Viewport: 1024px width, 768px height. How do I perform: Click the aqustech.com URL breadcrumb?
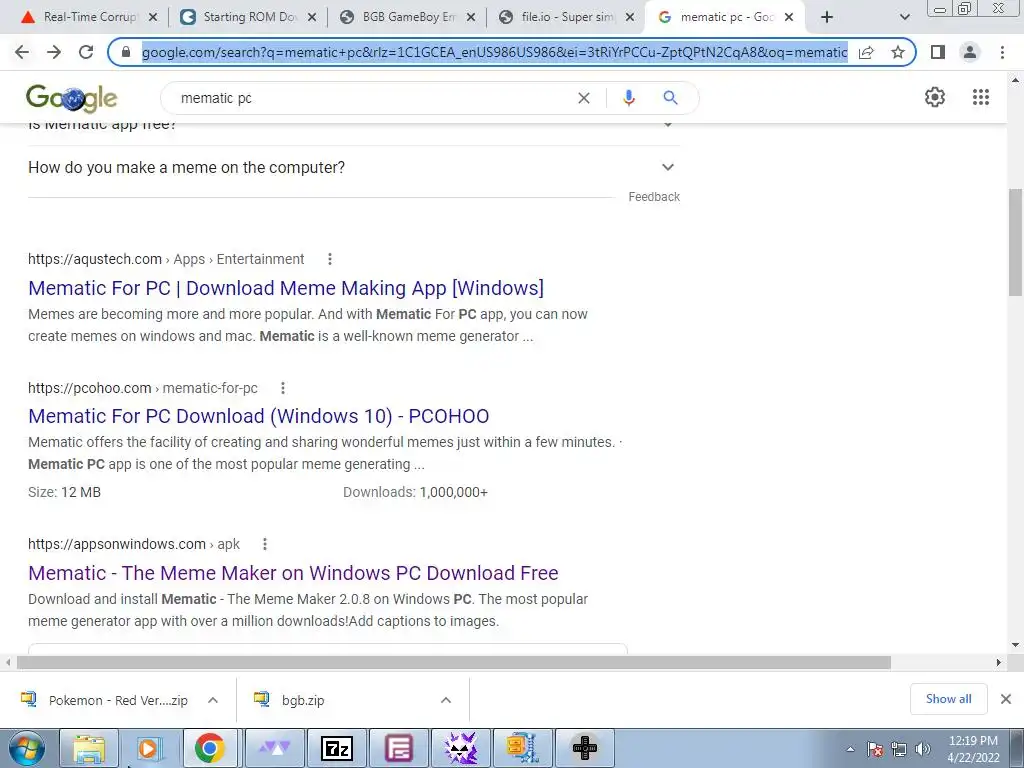click(166, 259)
